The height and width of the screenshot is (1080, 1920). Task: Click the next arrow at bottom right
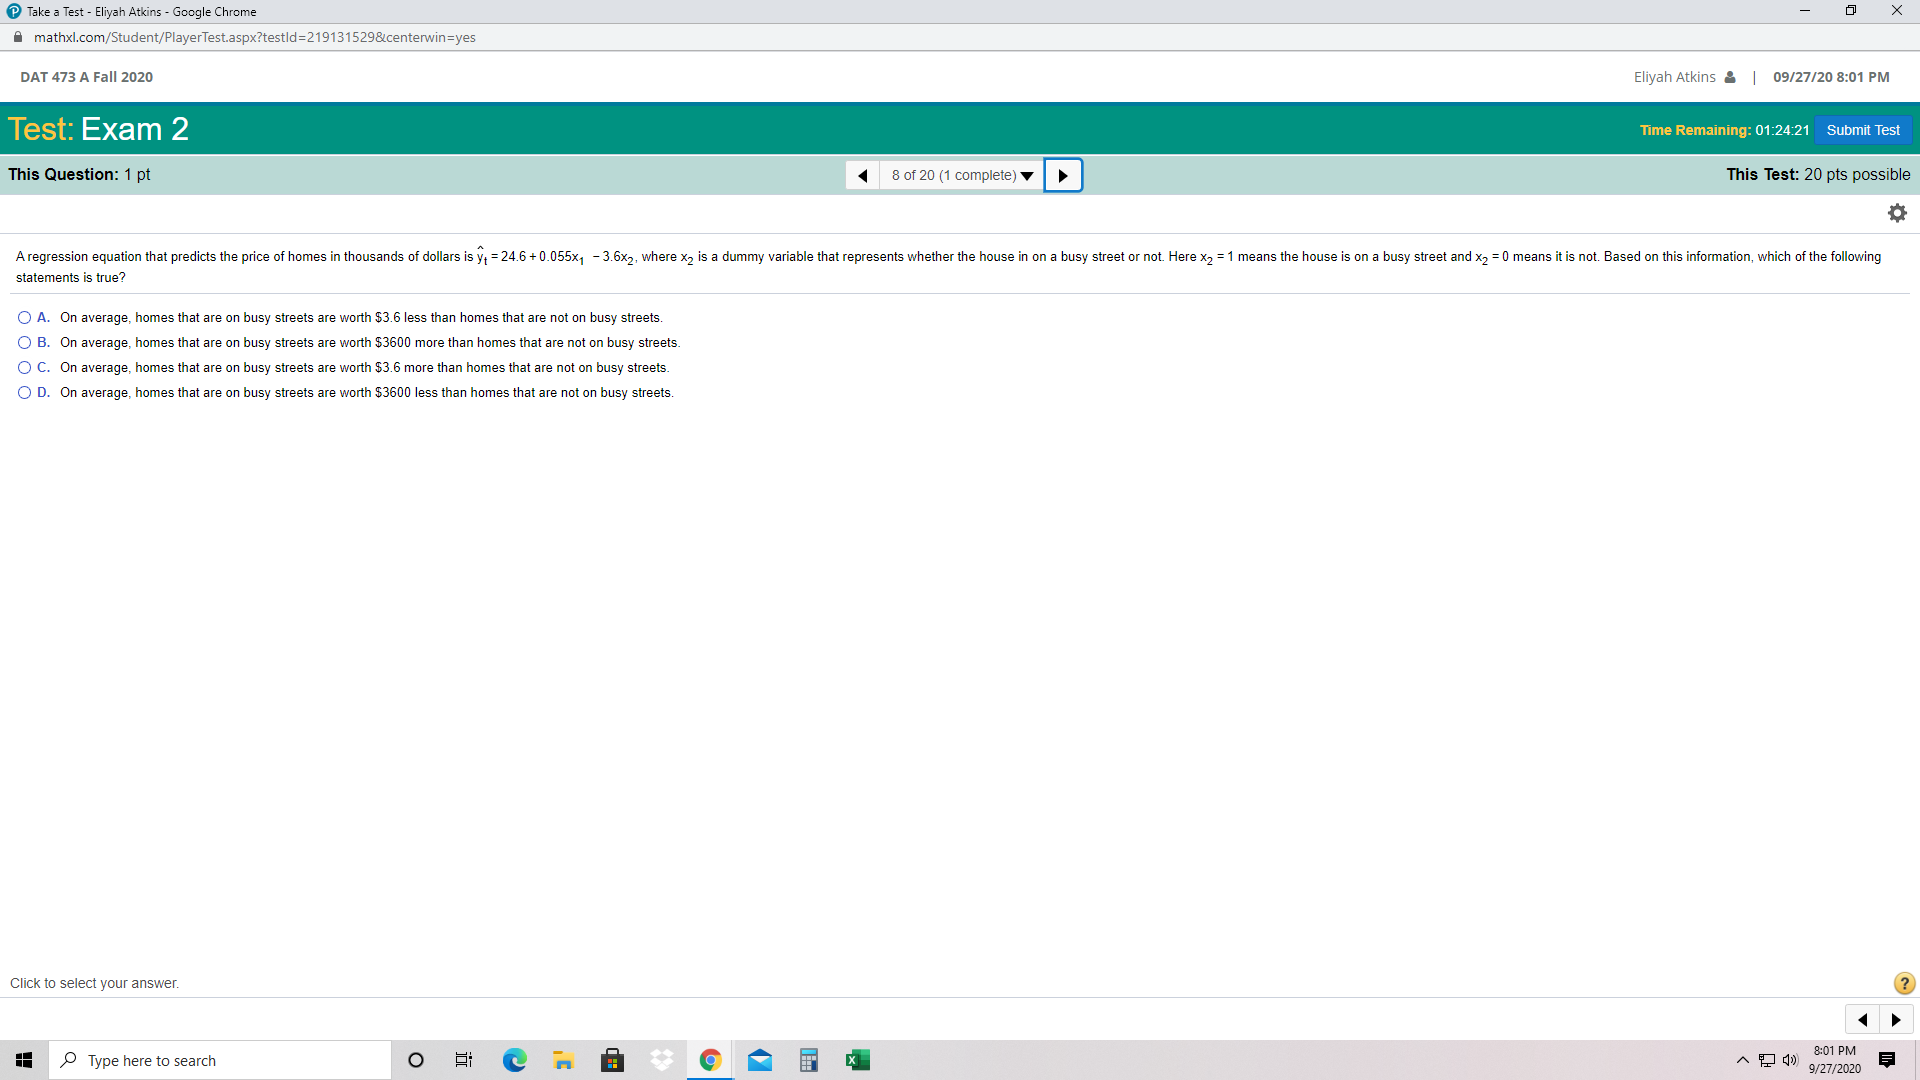[x=1895, y=1019]
